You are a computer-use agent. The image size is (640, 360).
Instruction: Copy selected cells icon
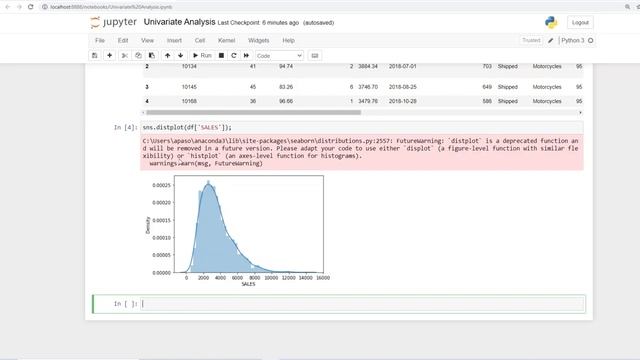pos(138,56)
